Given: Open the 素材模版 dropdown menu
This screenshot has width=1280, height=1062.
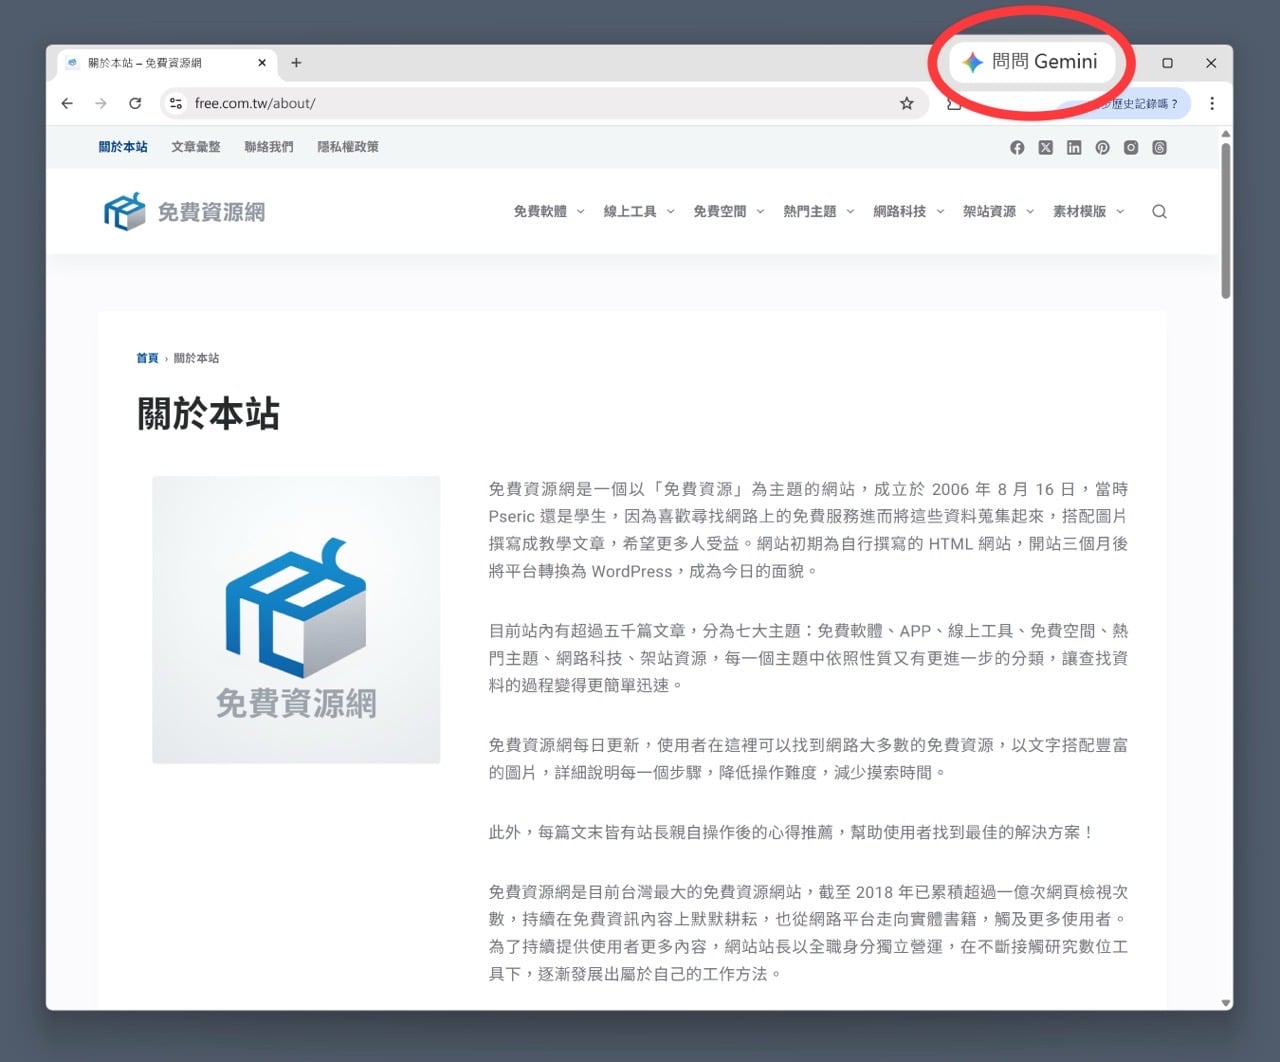Looking at the screenshot, I should (x=1088, y=212).
